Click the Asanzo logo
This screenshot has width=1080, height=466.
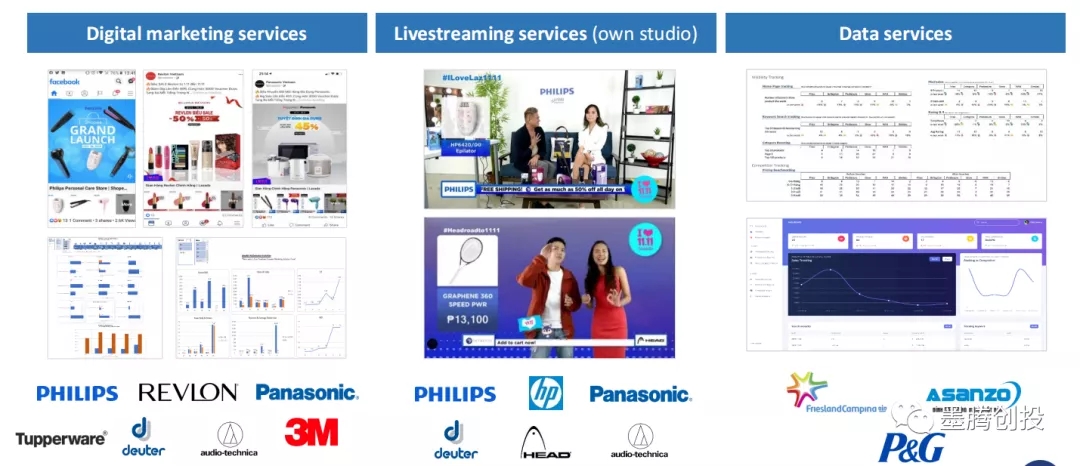pos(973,395)
